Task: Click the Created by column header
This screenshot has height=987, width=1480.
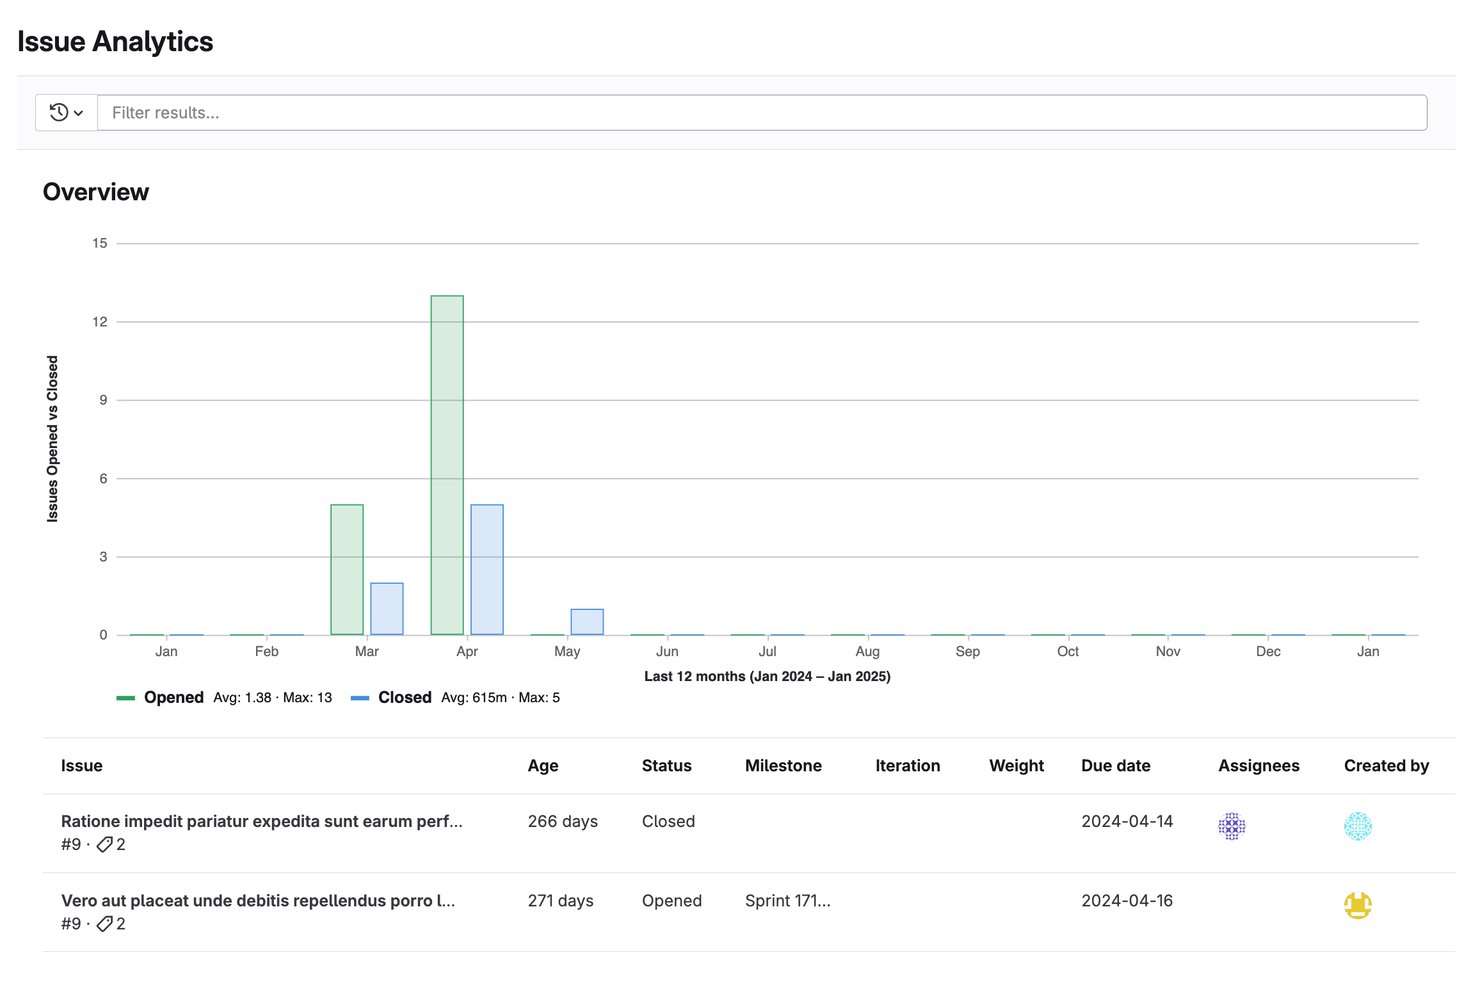Action: click(x=1387, y=766)
